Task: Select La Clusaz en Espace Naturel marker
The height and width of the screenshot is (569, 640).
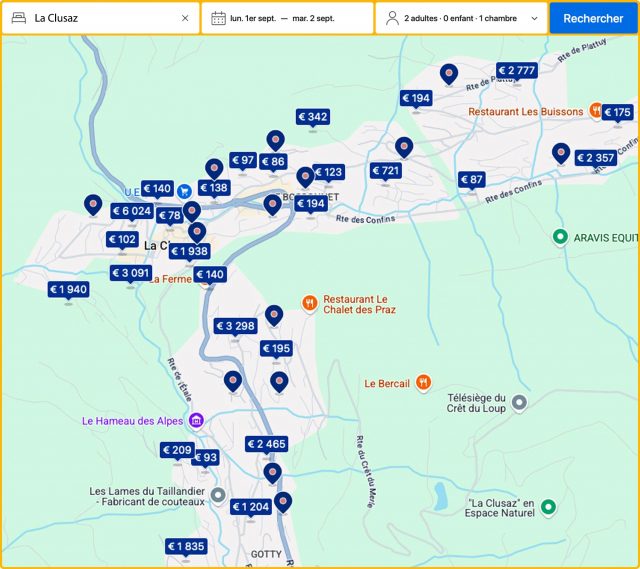Action: pos(547,508)
